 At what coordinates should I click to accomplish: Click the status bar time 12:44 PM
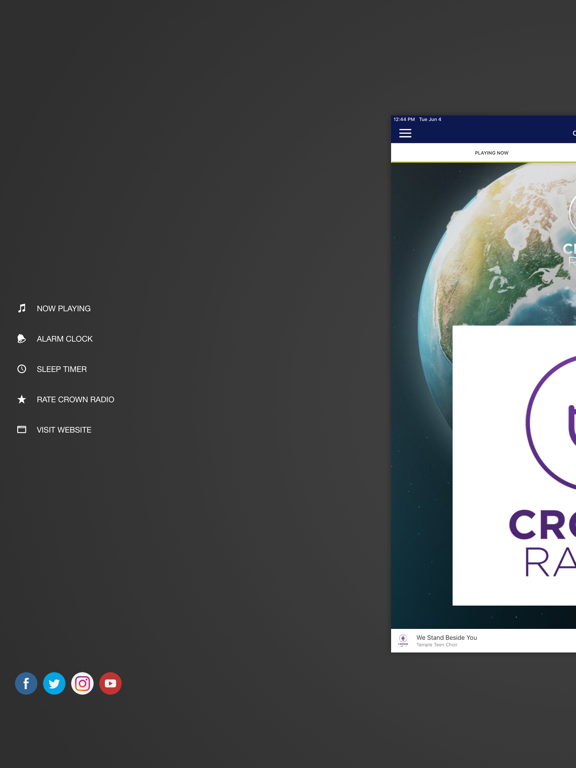pyautogui.click(x=404, y=120)
